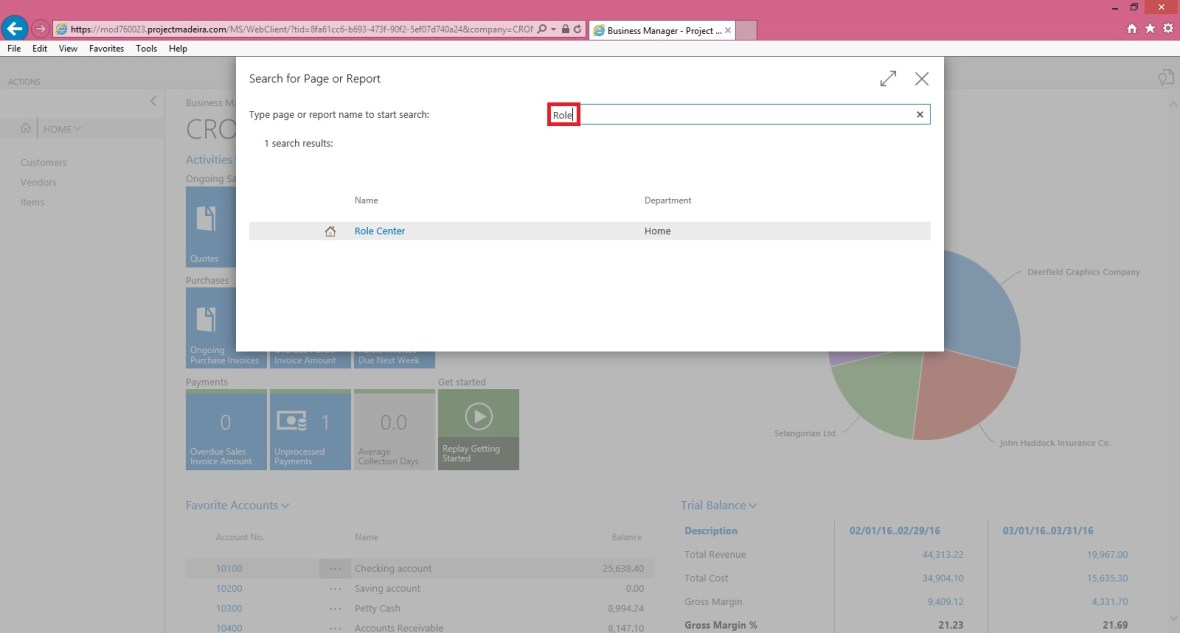Refresh the page using address bar icon

577,30
